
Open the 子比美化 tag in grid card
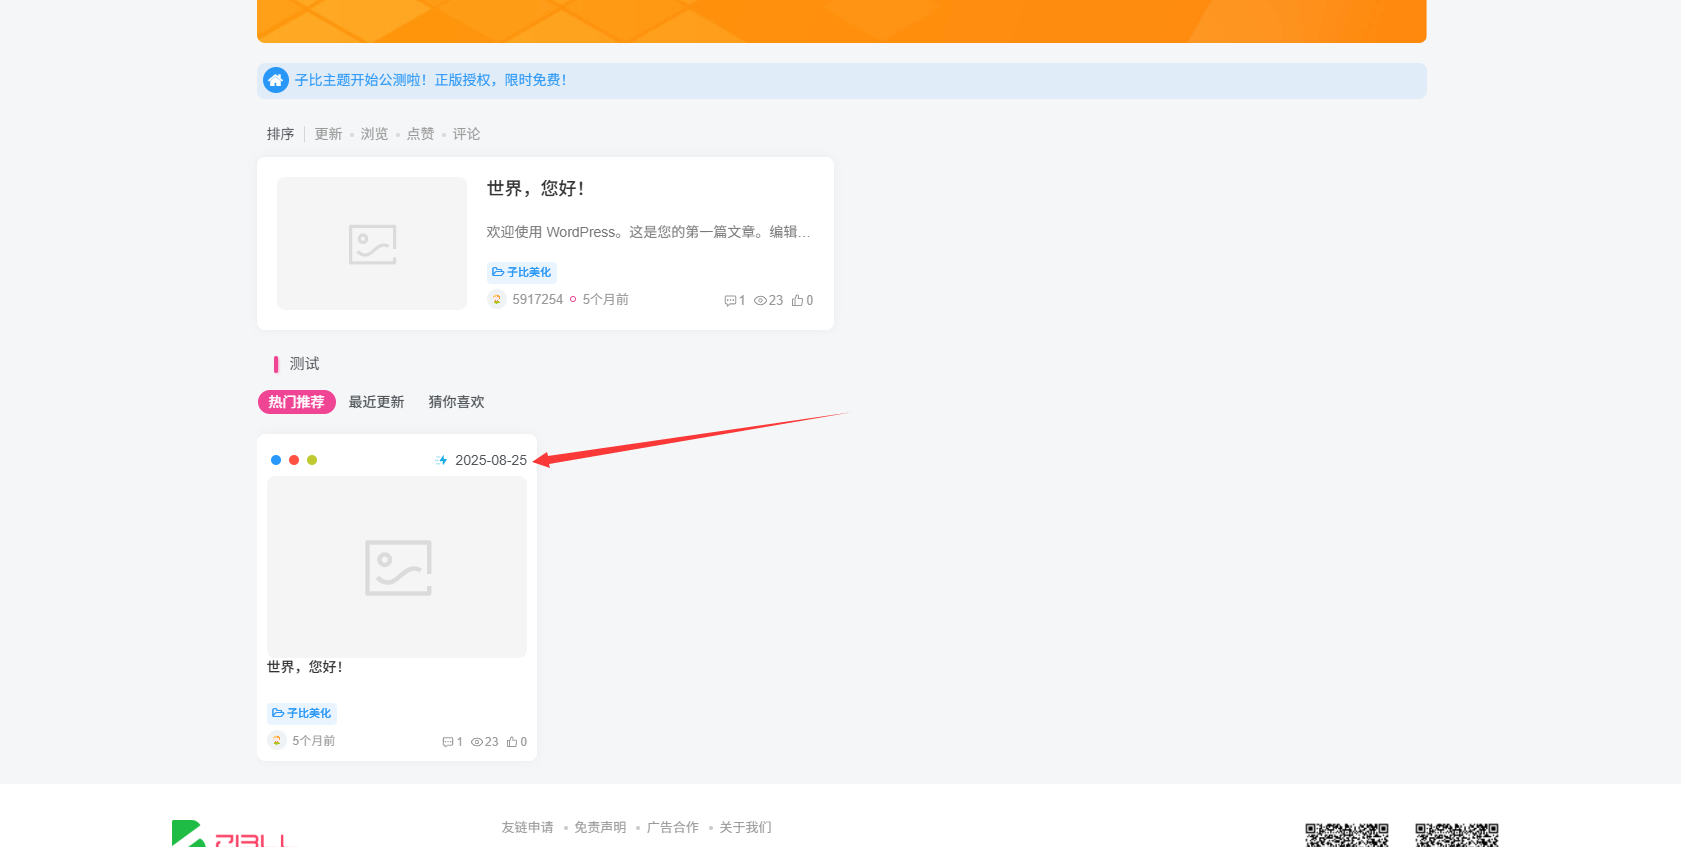(302, 713)
